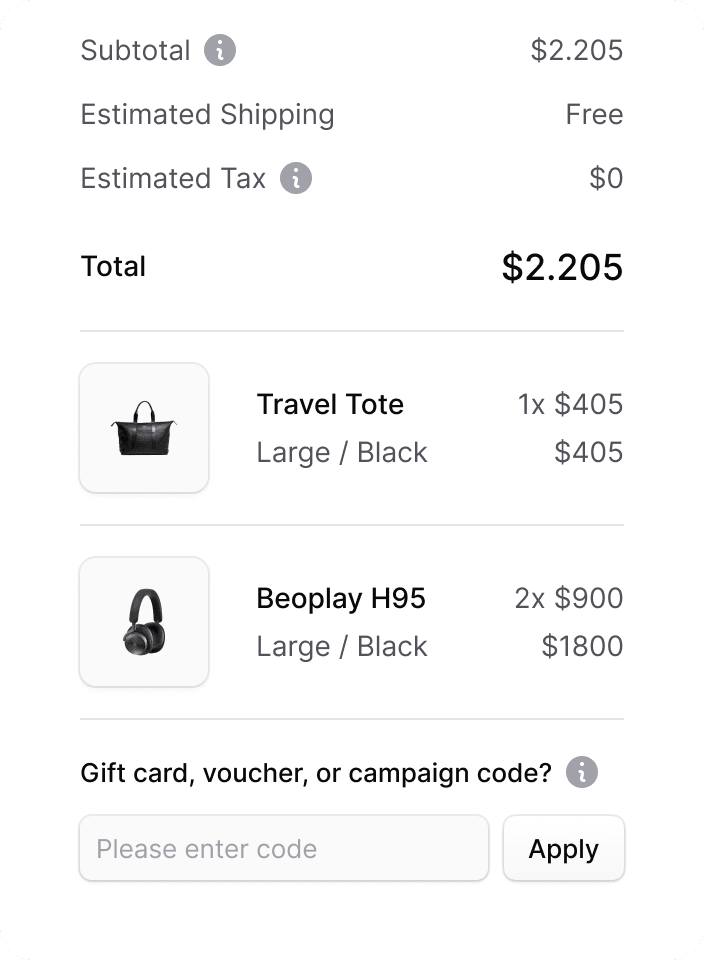Image resolution: width=704 pixels, height=960 pixels.
Task: Select the Beoplay H95 product name
Action: point(341,598)
